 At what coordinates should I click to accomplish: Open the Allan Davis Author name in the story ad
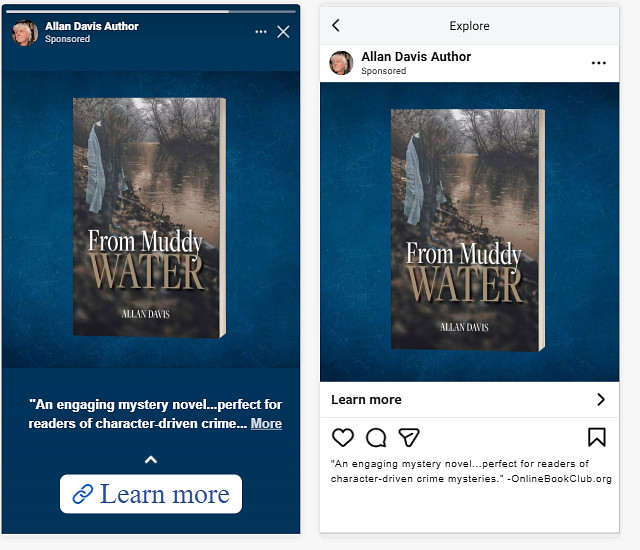coord(92,26)
